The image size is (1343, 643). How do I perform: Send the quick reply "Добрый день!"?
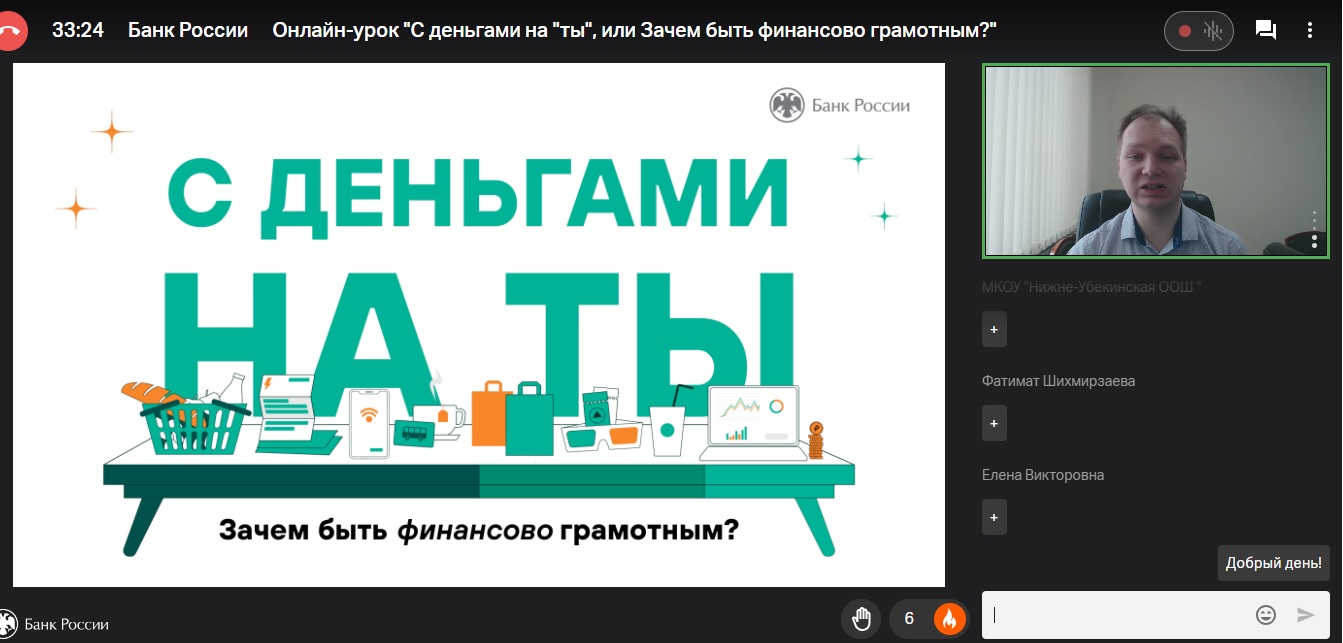coord(1274,563)
